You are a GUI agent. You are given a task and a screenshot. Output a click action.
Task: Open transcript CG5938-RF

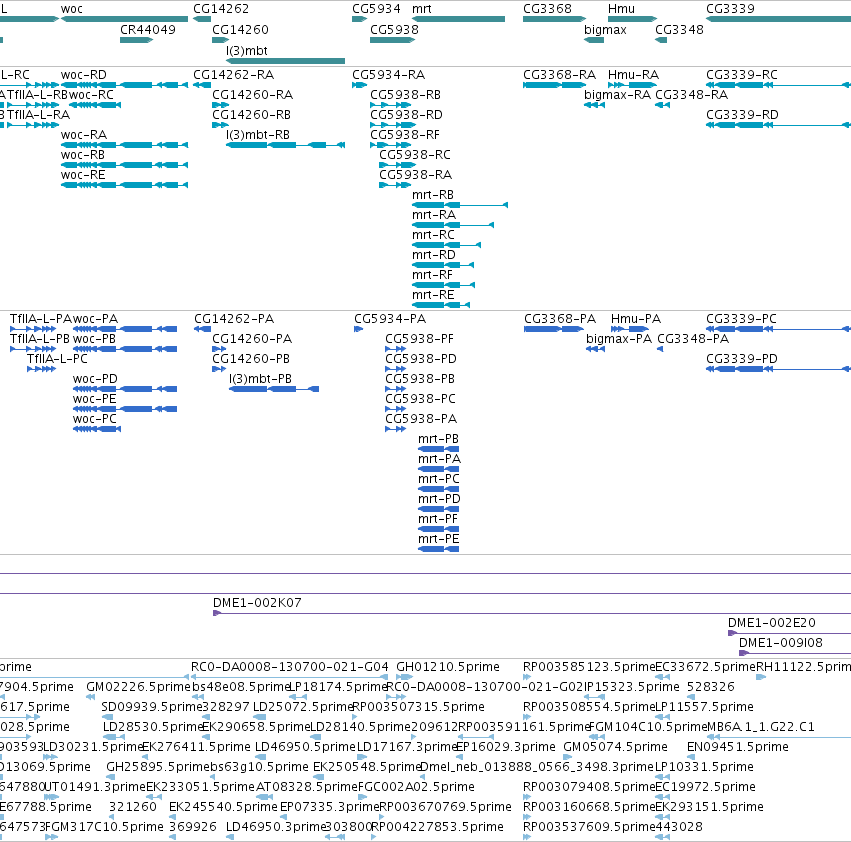405,135
